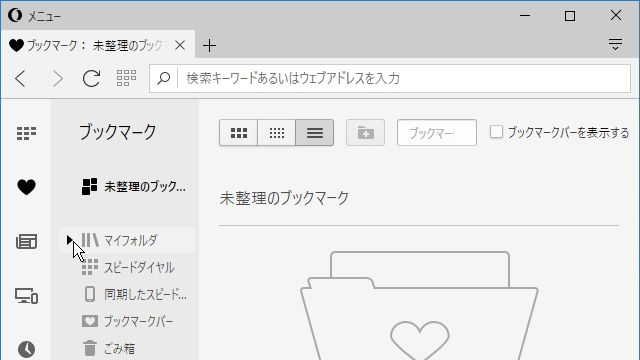Maximize the Opera window
Image resolution: width=640 pixels, height=360 pixels.
click(570, 16)
